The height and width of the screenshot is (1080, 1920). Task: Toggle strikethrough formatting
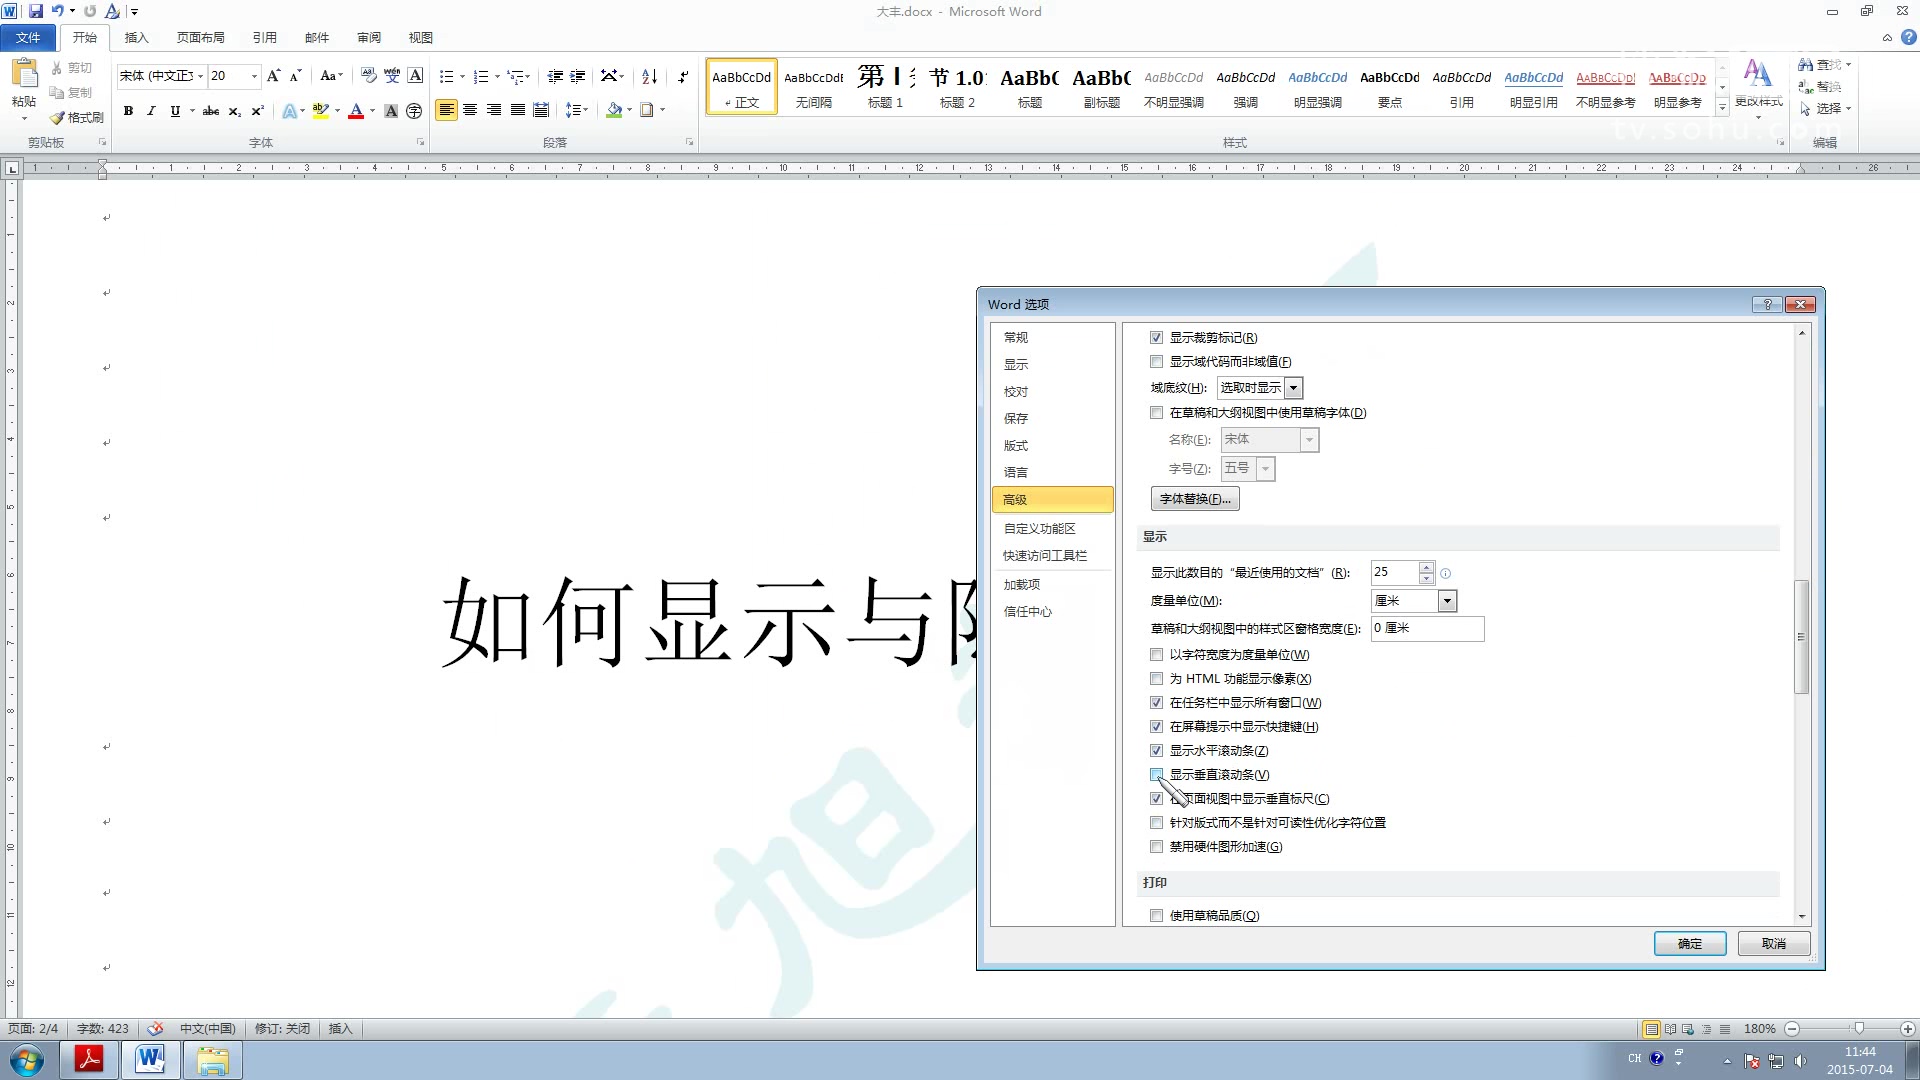(x=210, y=111)
